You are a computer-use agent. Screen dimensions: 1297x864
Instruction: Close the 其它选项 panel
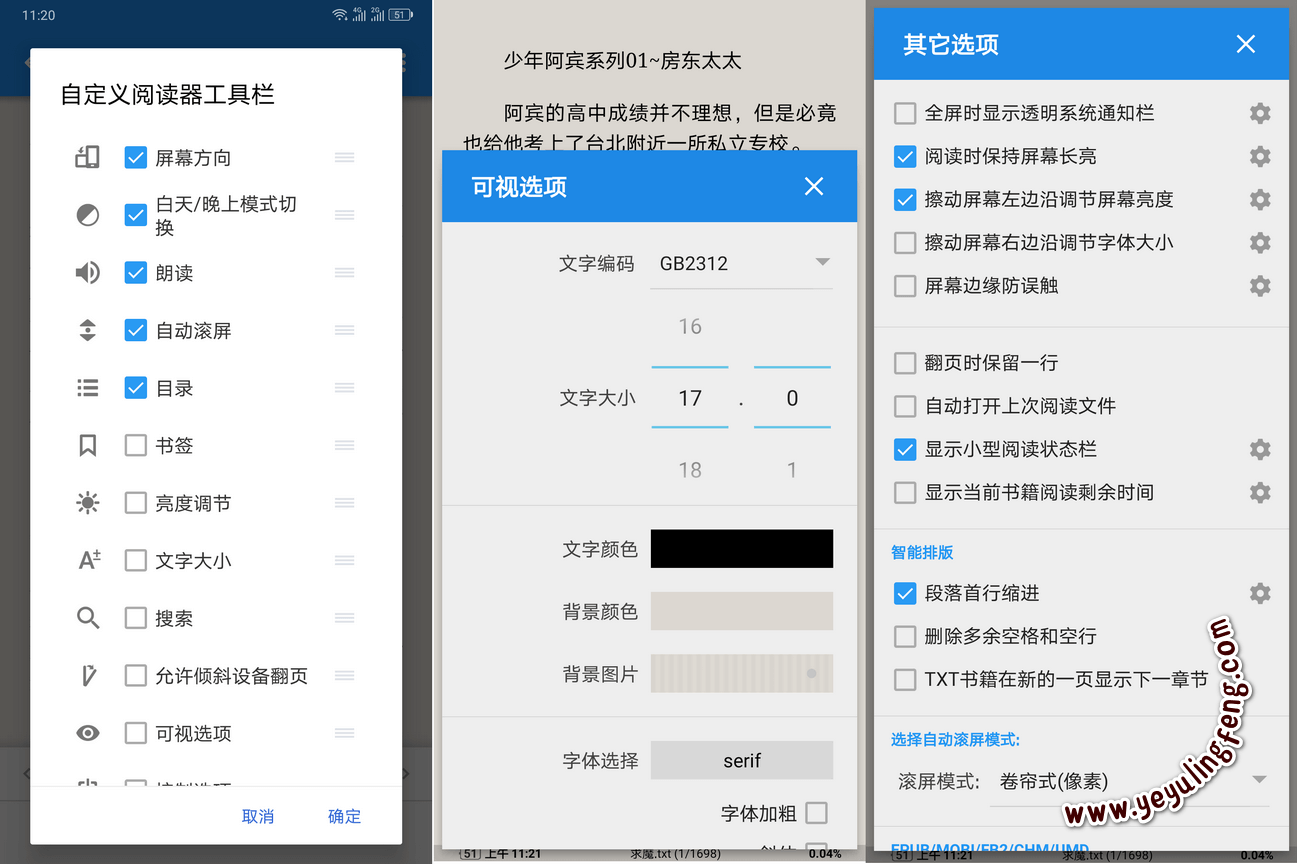(x=1245, y=44)
